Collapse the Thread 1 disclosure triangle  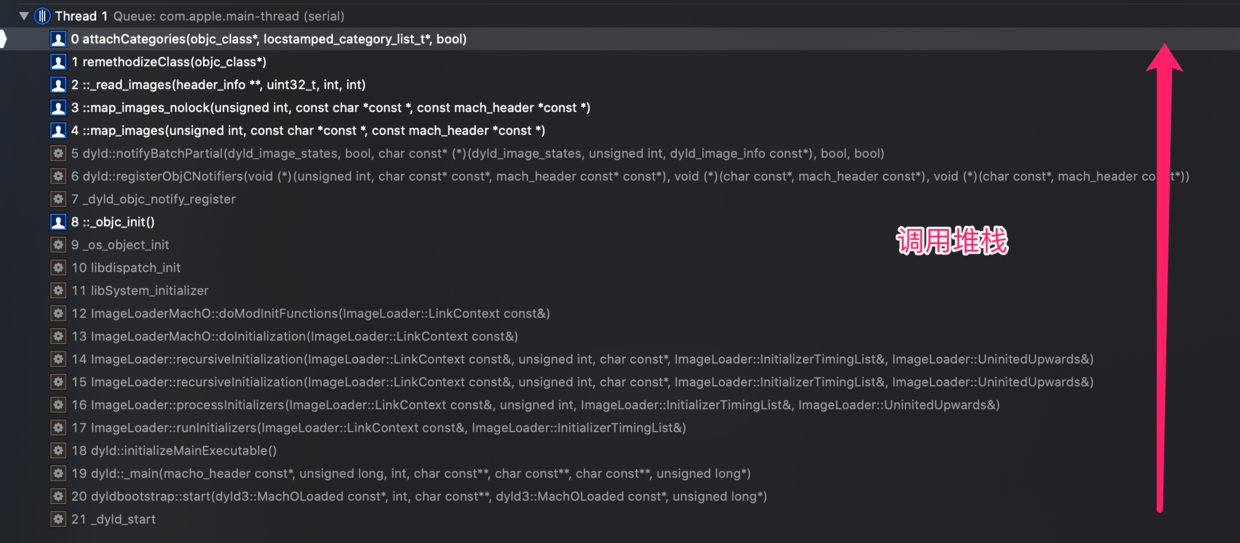pos(24,16)
